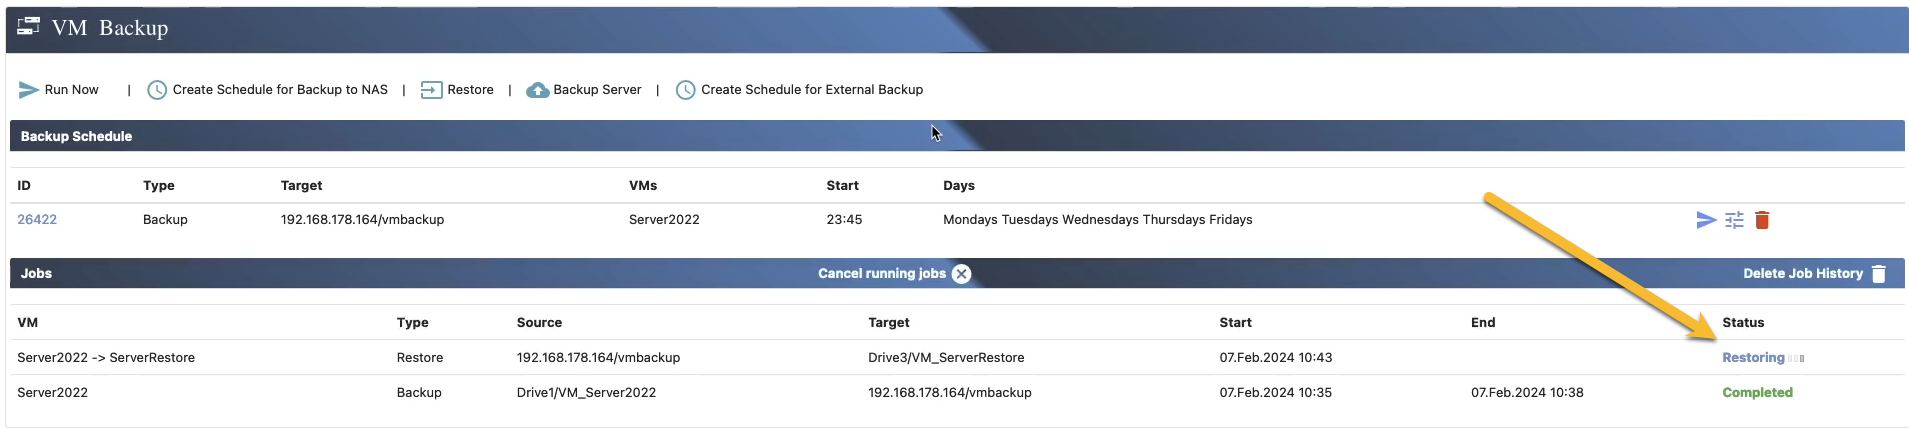Open the Backup Server cloud icon
This screenshot has height=429, width=1909.
(x=538, y=90)
